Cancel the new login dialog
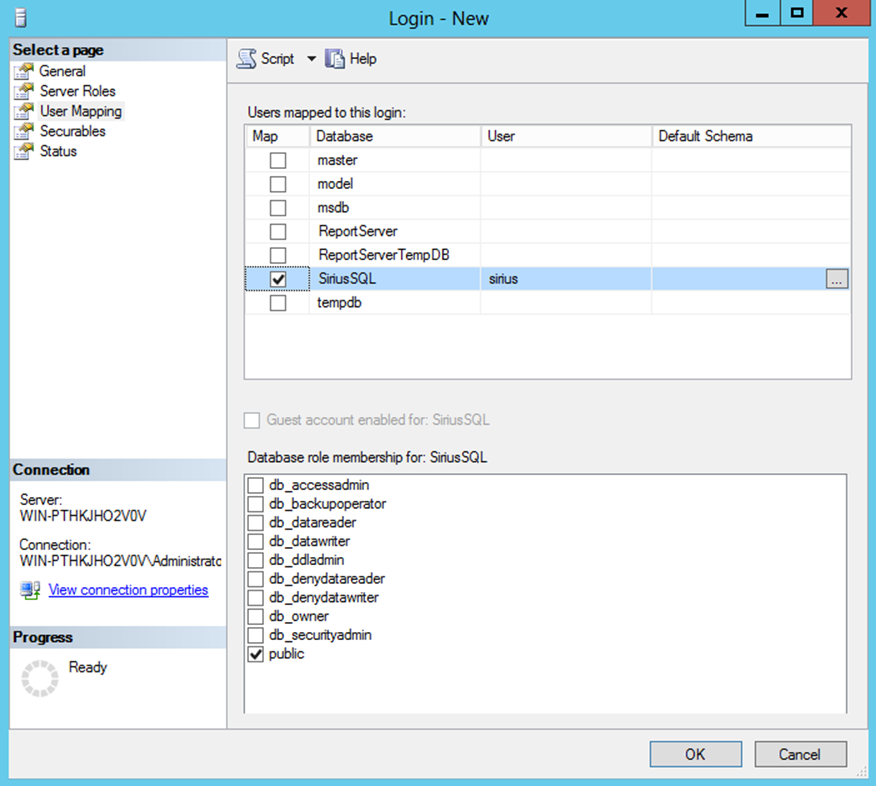The height and width of the screenshot is (786, 876). coord(800,754)
